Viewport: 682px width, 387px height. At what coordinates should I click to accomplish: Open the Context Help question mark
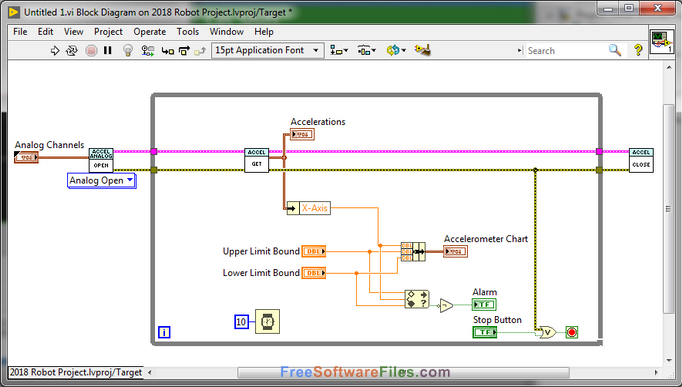(x=638, y=50)
